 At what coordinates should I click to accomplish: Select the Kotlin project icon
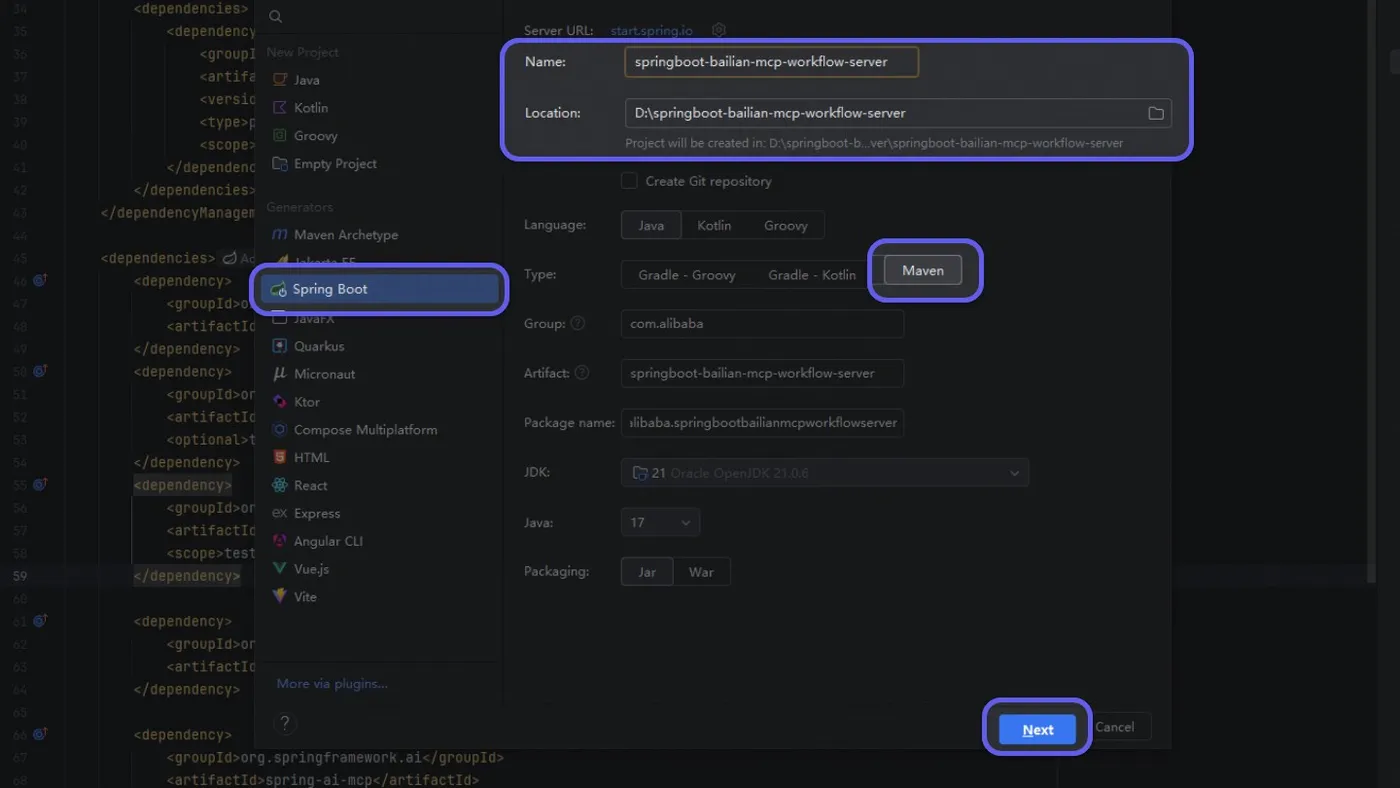click(280, 108)
